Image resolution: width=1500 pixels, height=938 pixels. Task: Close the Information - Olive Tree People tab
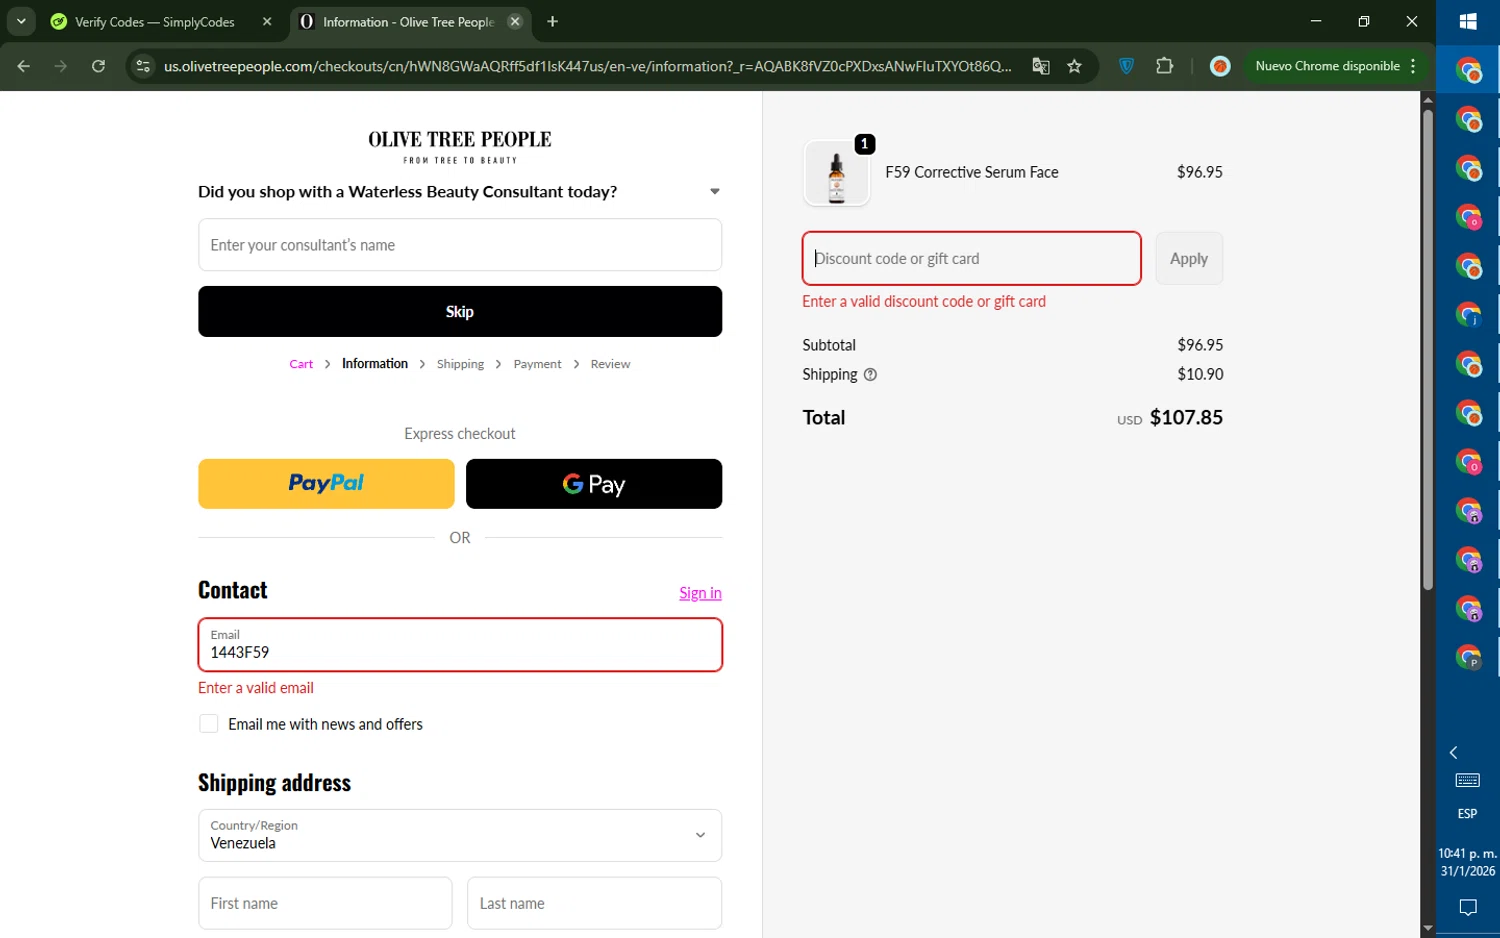pyautogui.click(x=515, y=21)
